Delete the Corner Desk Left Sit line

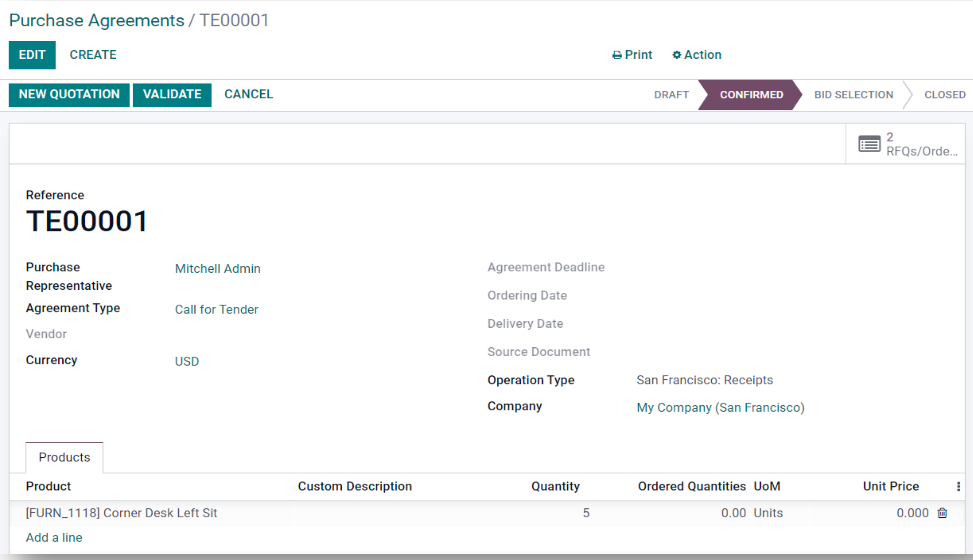[942, 513]
